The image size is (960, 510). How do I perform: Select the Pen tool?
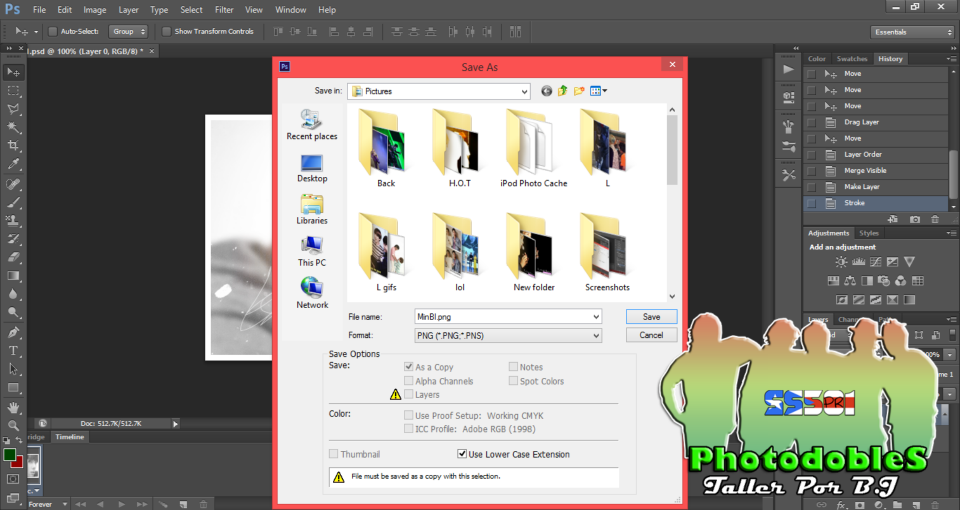tap(13, 333)
